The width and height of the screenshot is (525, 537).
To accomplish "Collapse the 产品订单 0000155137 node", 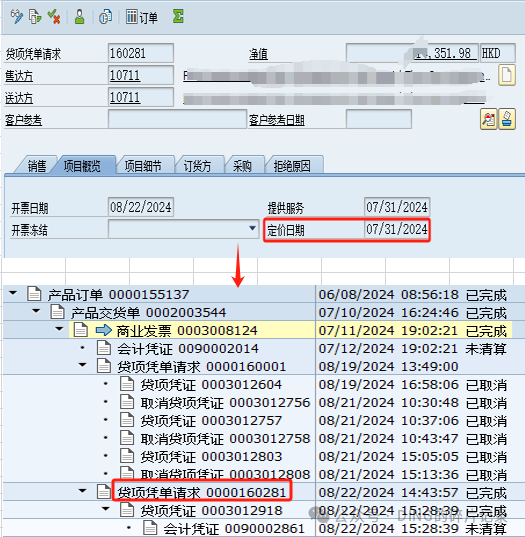I will [13, 293].
